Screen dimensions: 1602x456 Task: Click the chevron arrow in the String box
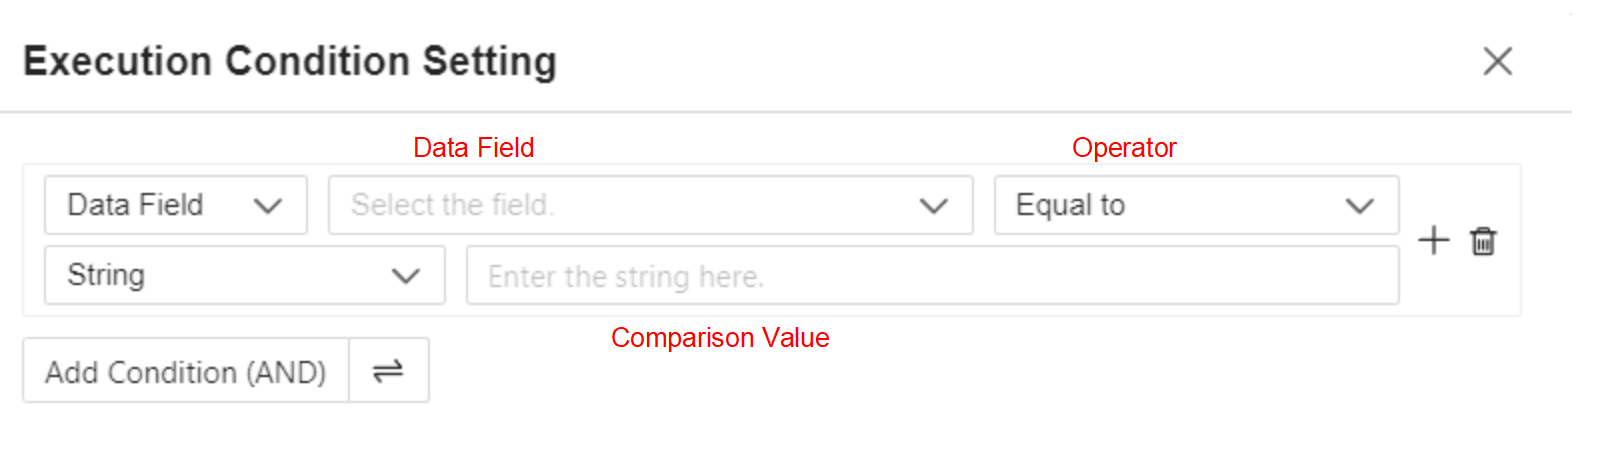405,276
